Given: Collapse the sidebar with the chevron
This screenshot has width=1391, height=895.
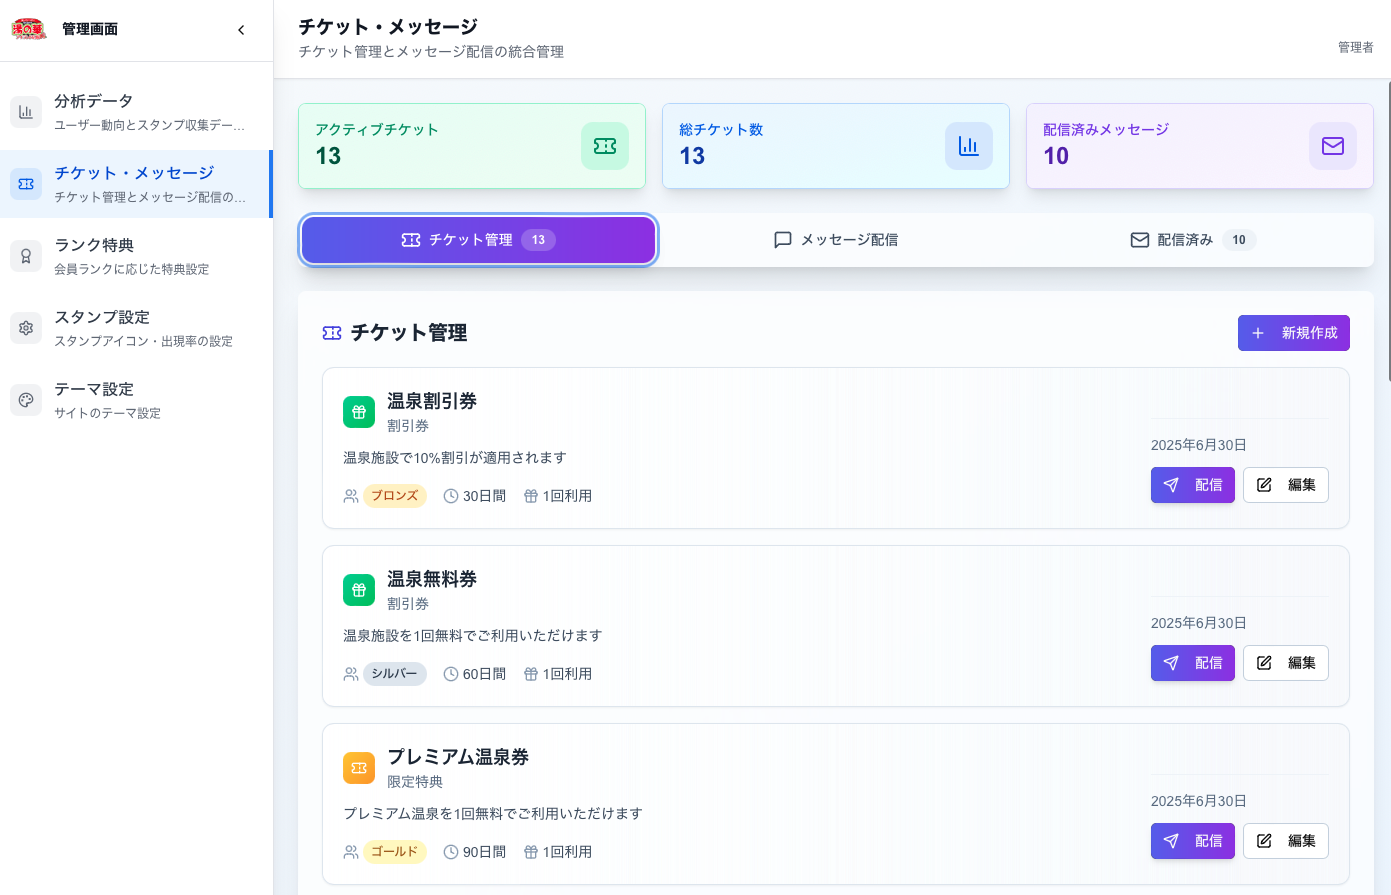Looking at the screenshot, I should [x=241, y=30].
